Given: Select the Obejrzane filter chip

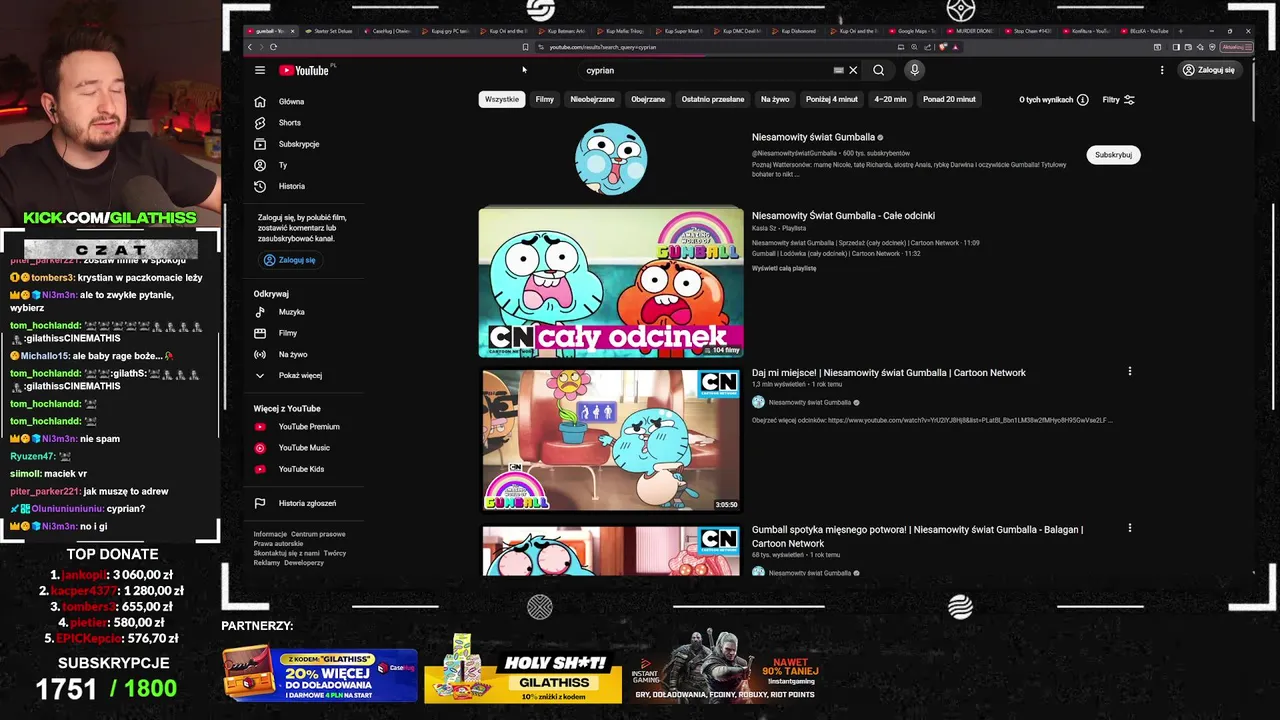Looking at the screenshot, I should [648, 99].
